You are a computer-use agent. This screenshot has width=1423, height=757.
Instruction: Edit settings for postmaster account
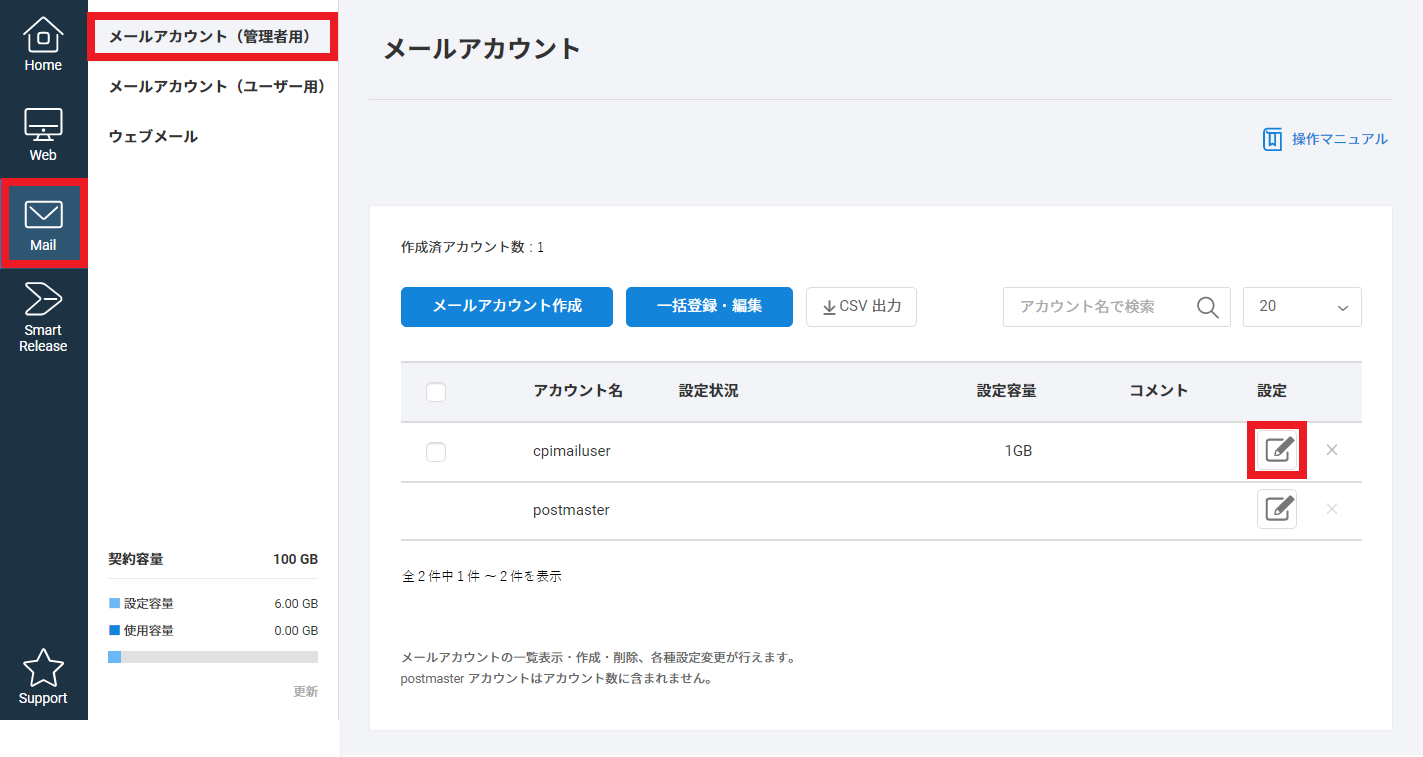coord(1277,509)
